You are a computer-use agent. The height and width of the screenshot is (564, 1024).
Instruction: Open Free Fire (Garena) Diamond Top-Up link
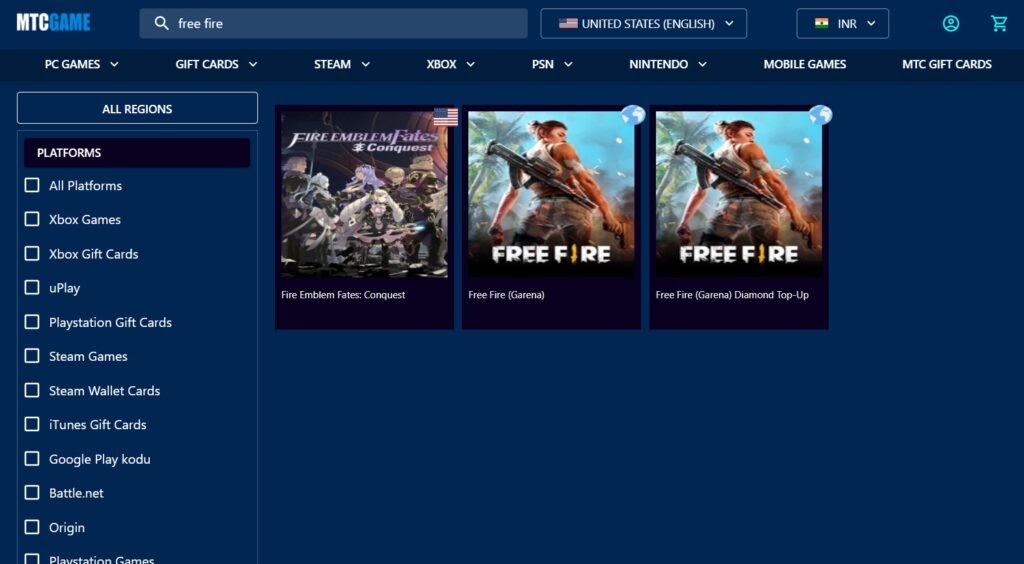(732, 295)
